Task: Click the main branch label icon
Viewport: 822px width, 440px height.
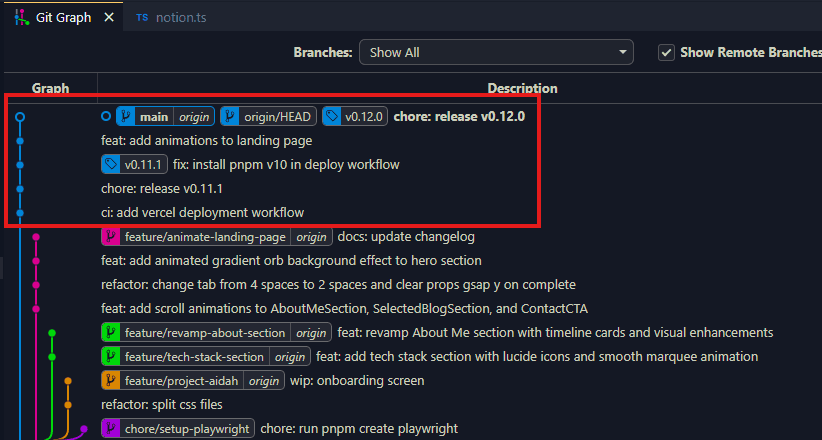Action: coord(126,116)
